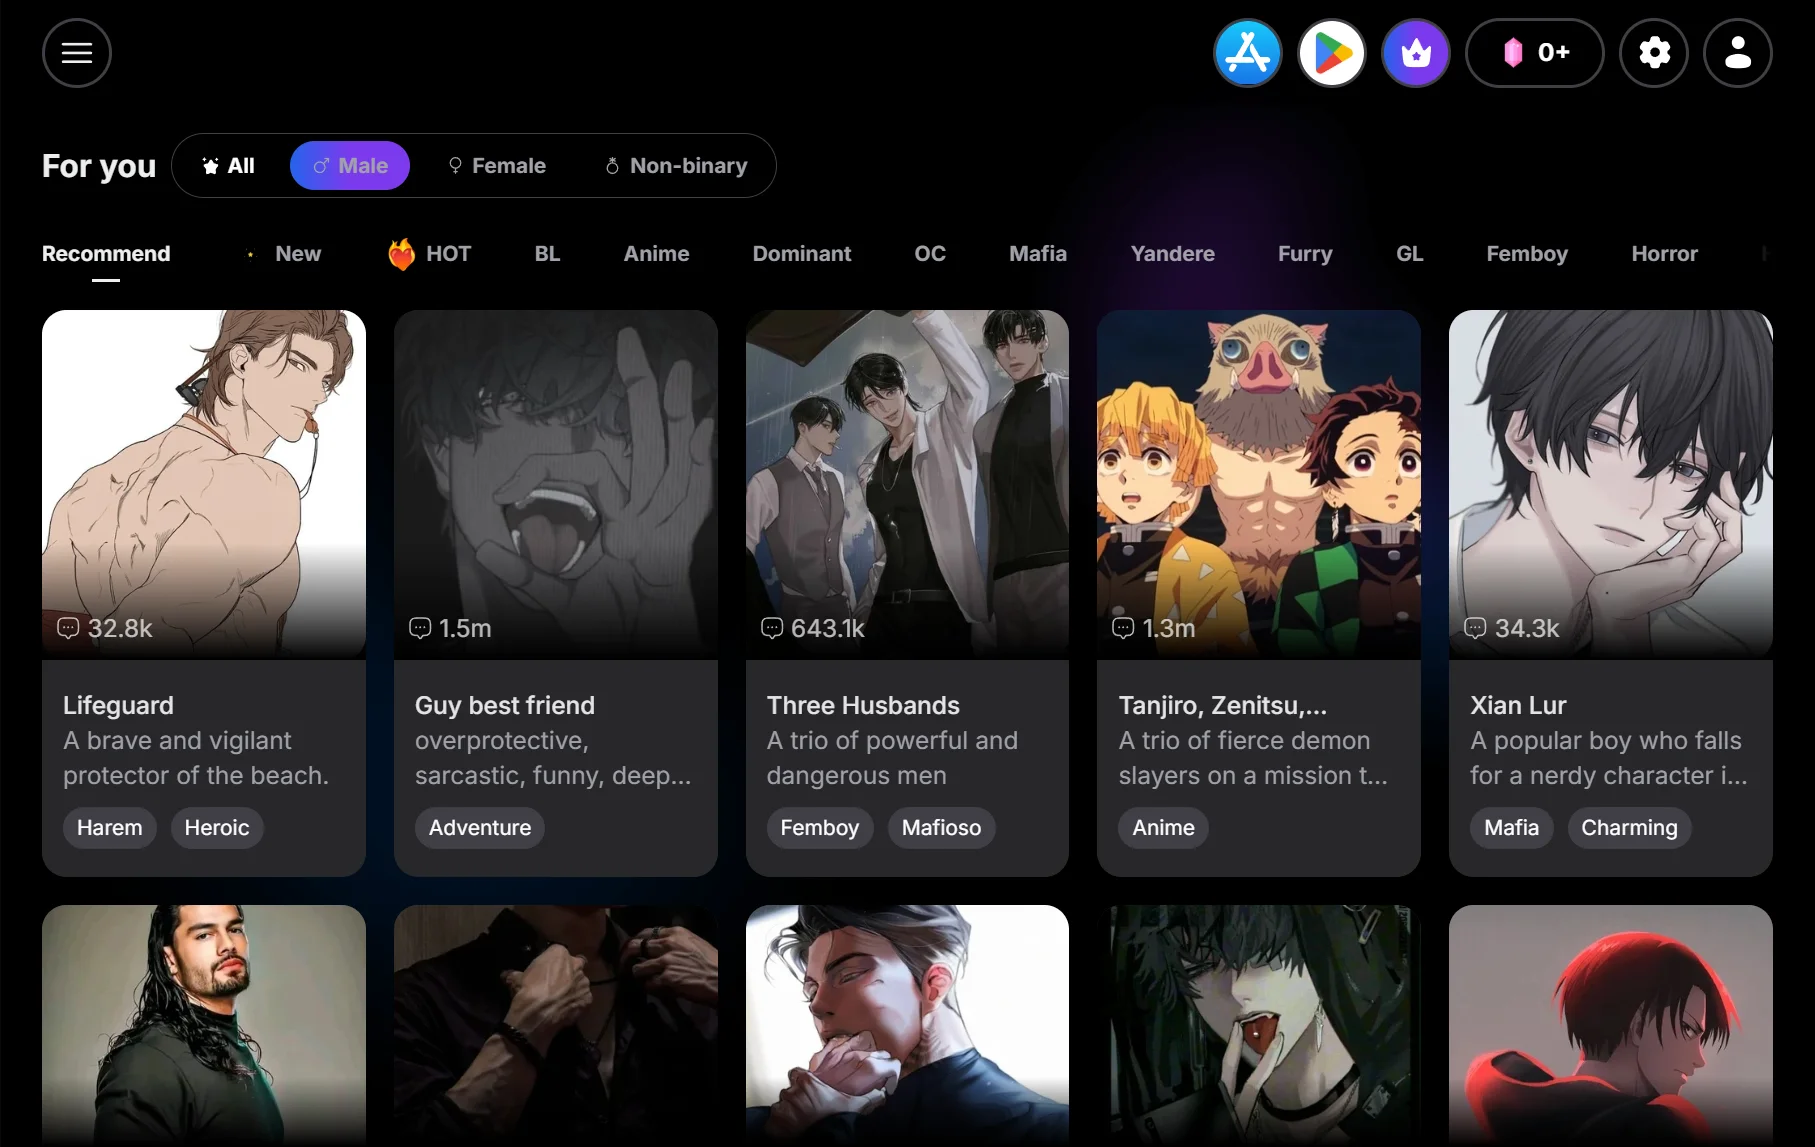
Task: Open the premium crown icon
Action: click(x=1415, y=53)
